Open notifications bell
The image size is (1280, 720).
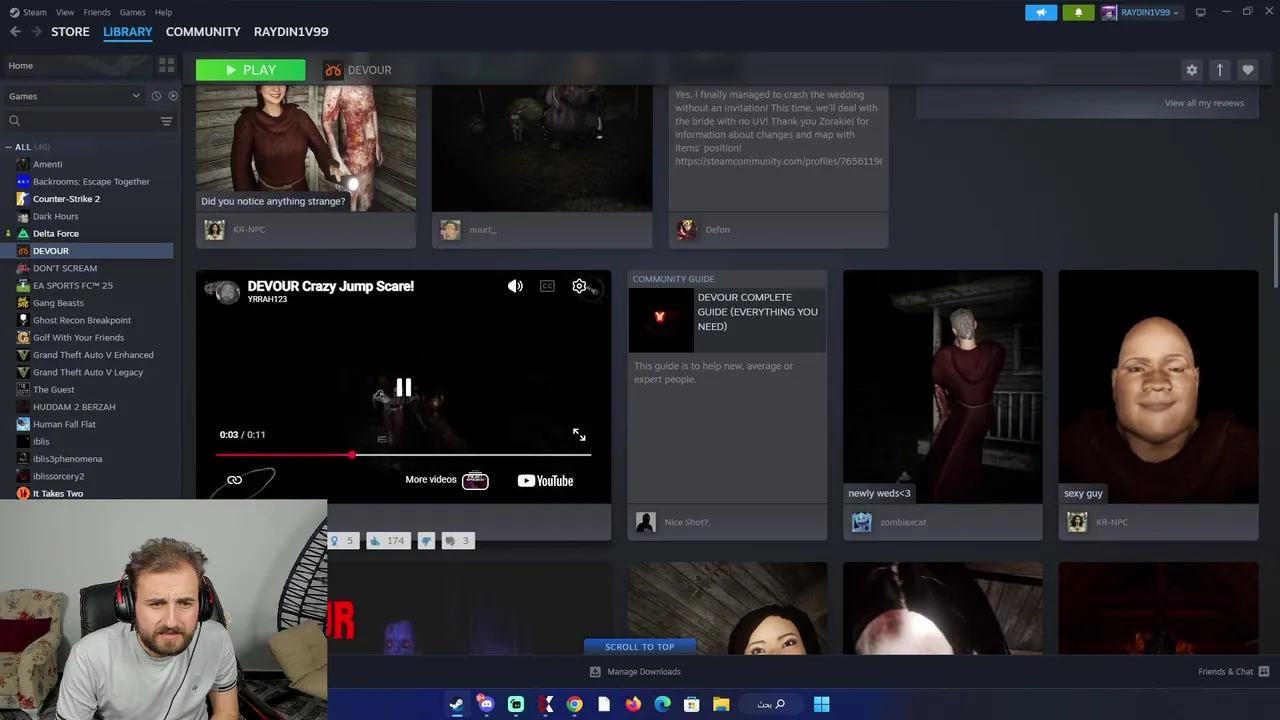tap(1078, 12)
